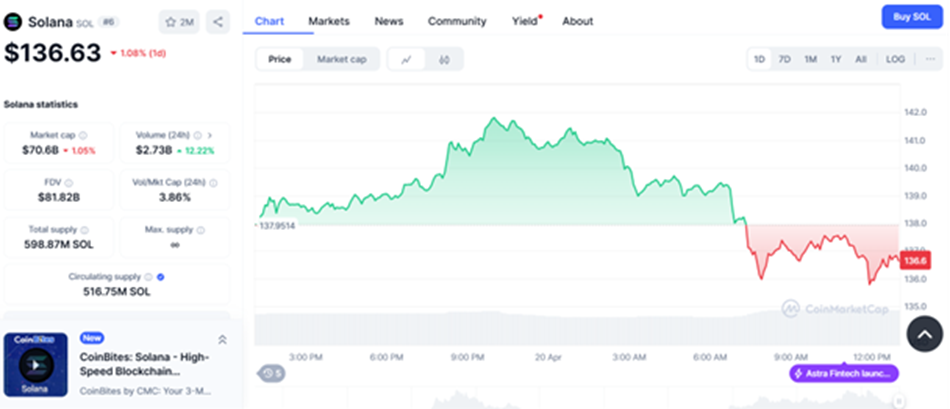Click Volume (24h) info icon
950x409 pixels.
(x=198, y=136)
